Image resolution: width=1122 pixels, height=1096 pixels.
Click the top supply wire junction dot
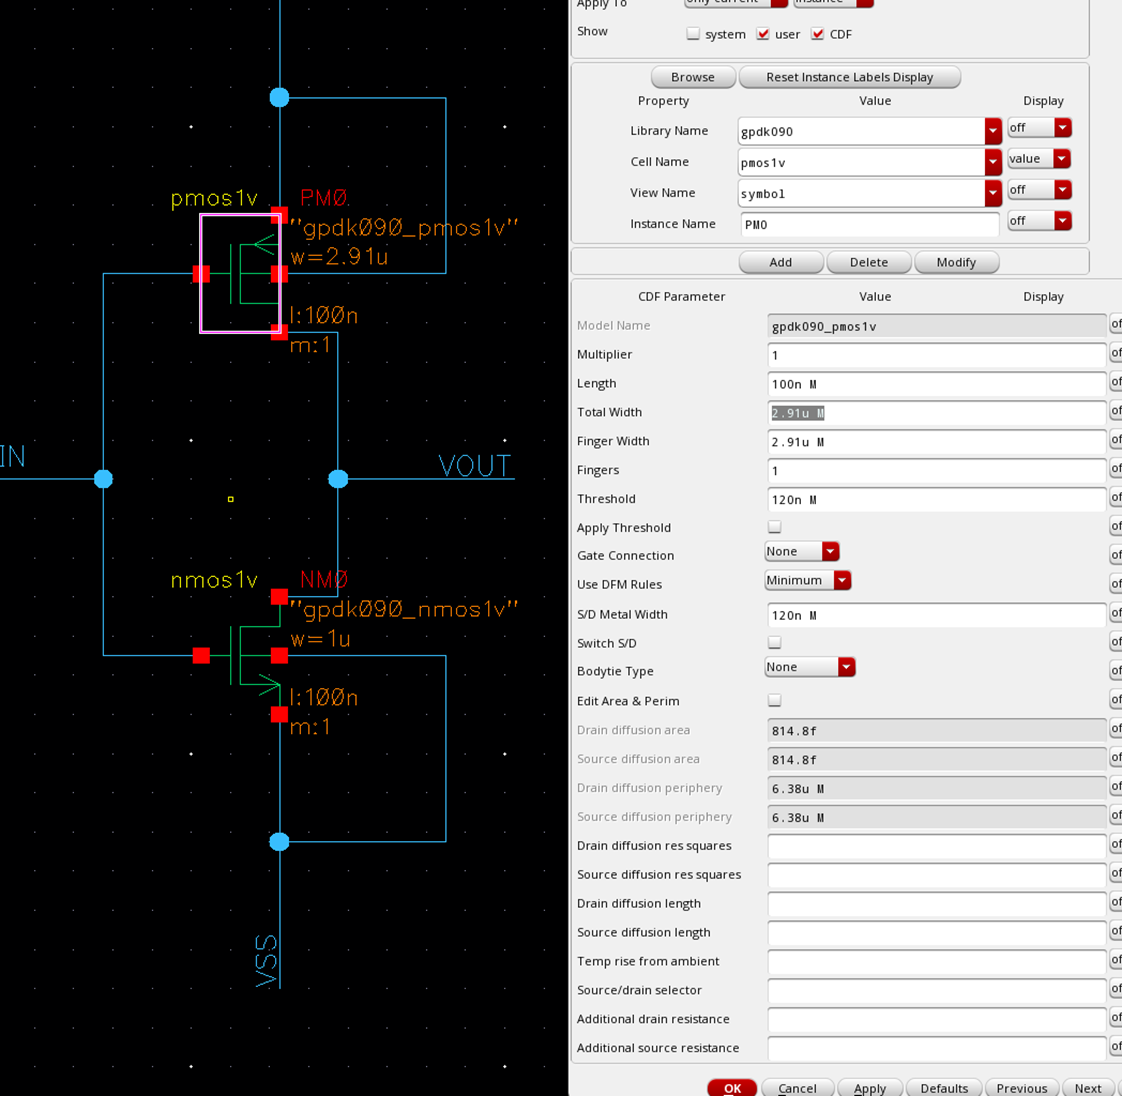pyautogui.click(x=279, y=97)
